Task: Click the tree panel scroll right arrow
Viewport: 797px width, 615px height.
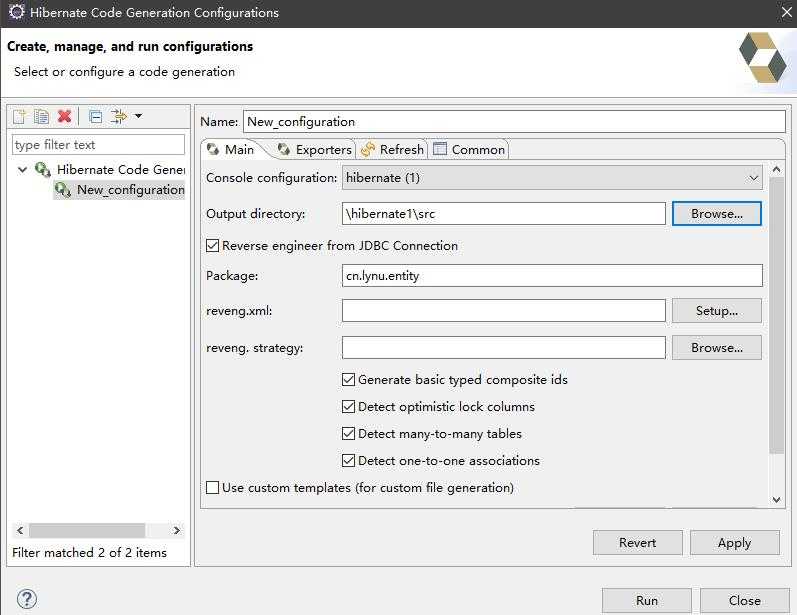Action: [176, 531]
